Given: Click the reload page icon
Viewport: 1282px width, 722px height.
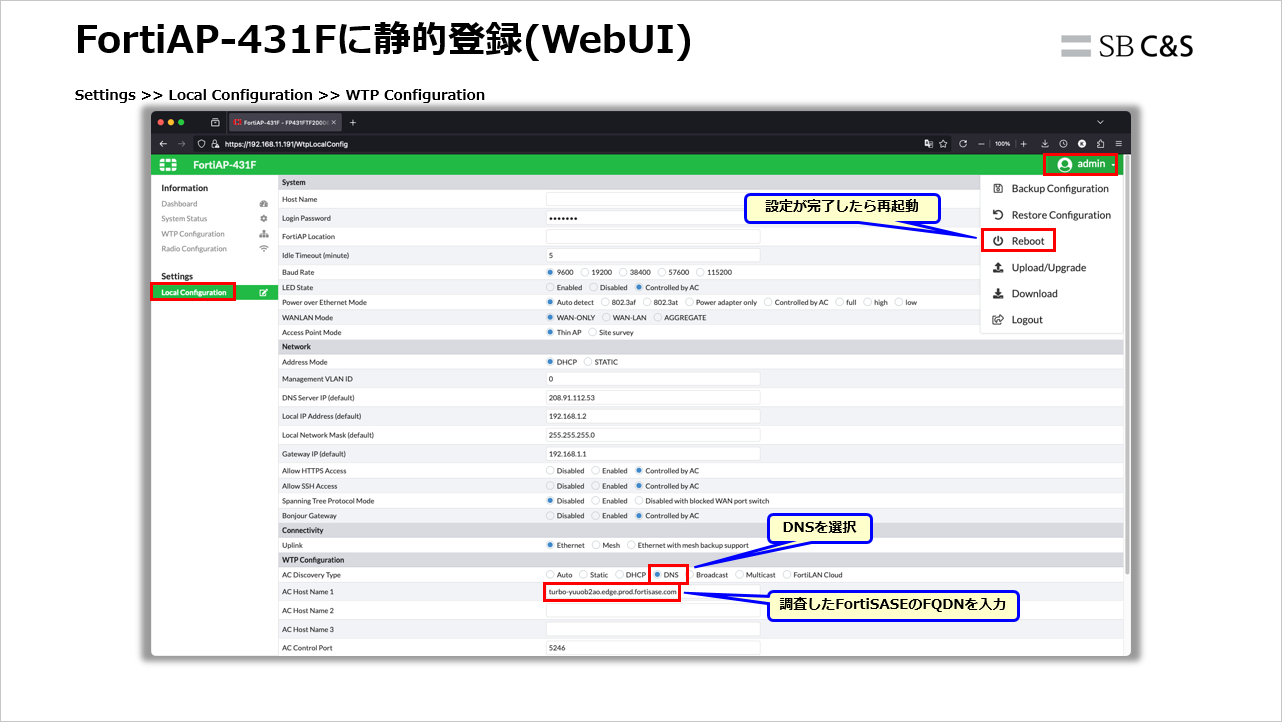Looking at the screenshot, I should click(x=962, y=144).
